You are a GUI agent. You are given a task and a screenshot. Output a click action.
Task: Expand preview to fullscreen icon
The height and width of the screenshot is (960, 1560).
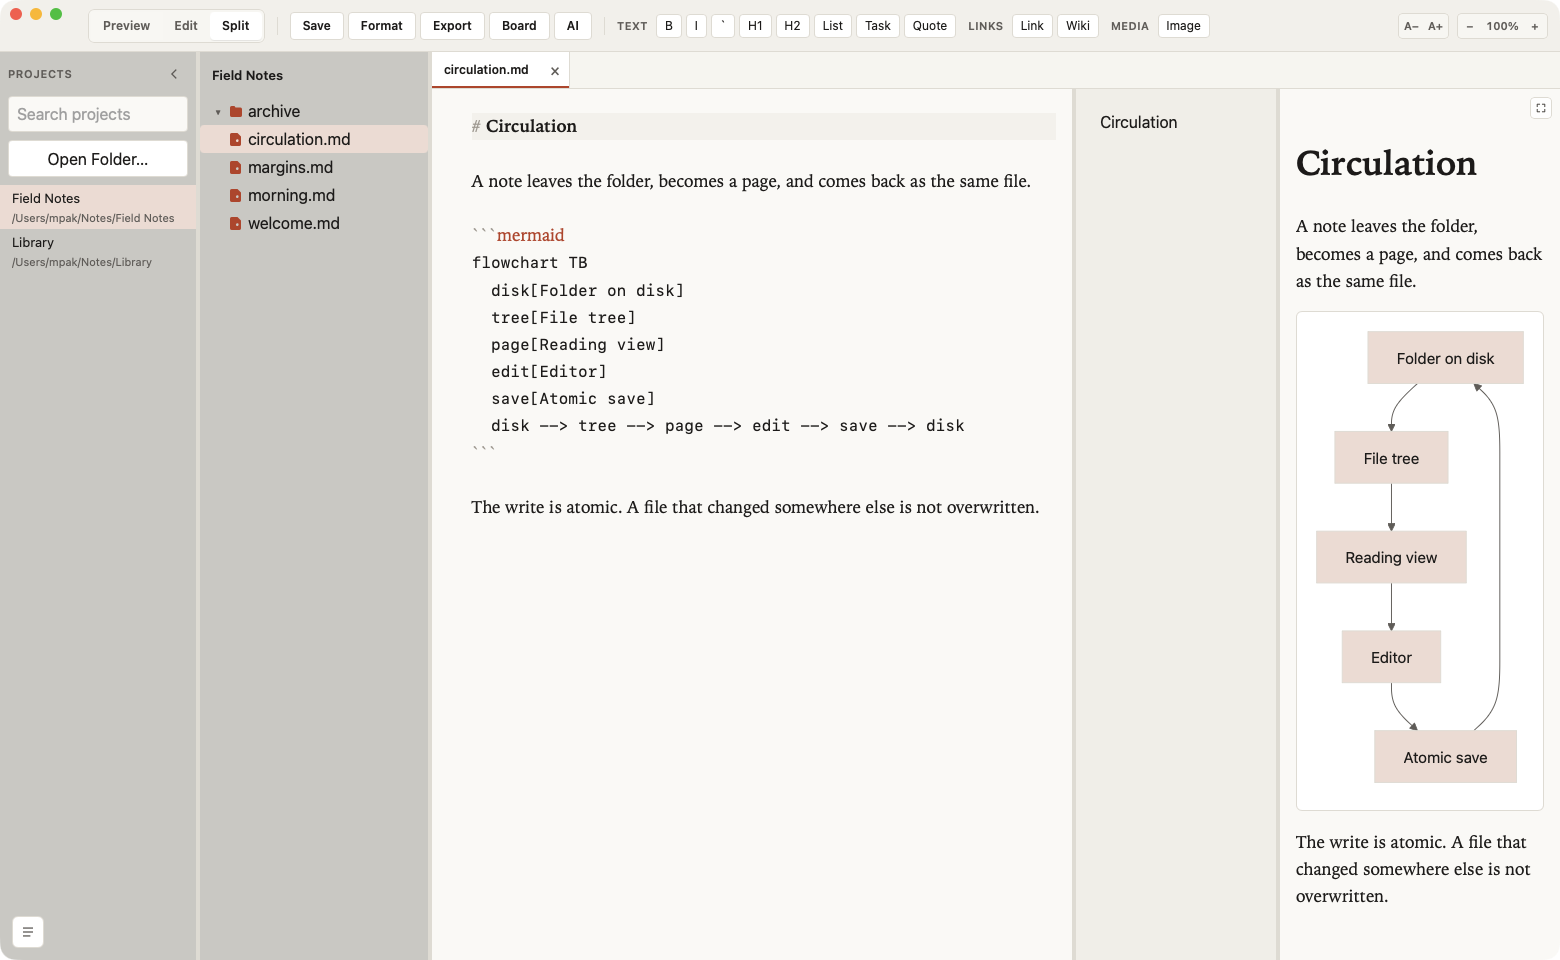pyautogui.click(x=1541, y=108)
